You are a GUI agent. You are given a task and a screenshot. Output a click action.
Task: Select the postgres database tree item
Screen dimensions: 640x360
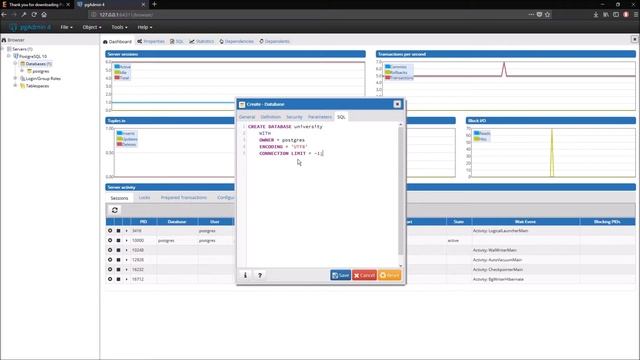tap(40, 71)
